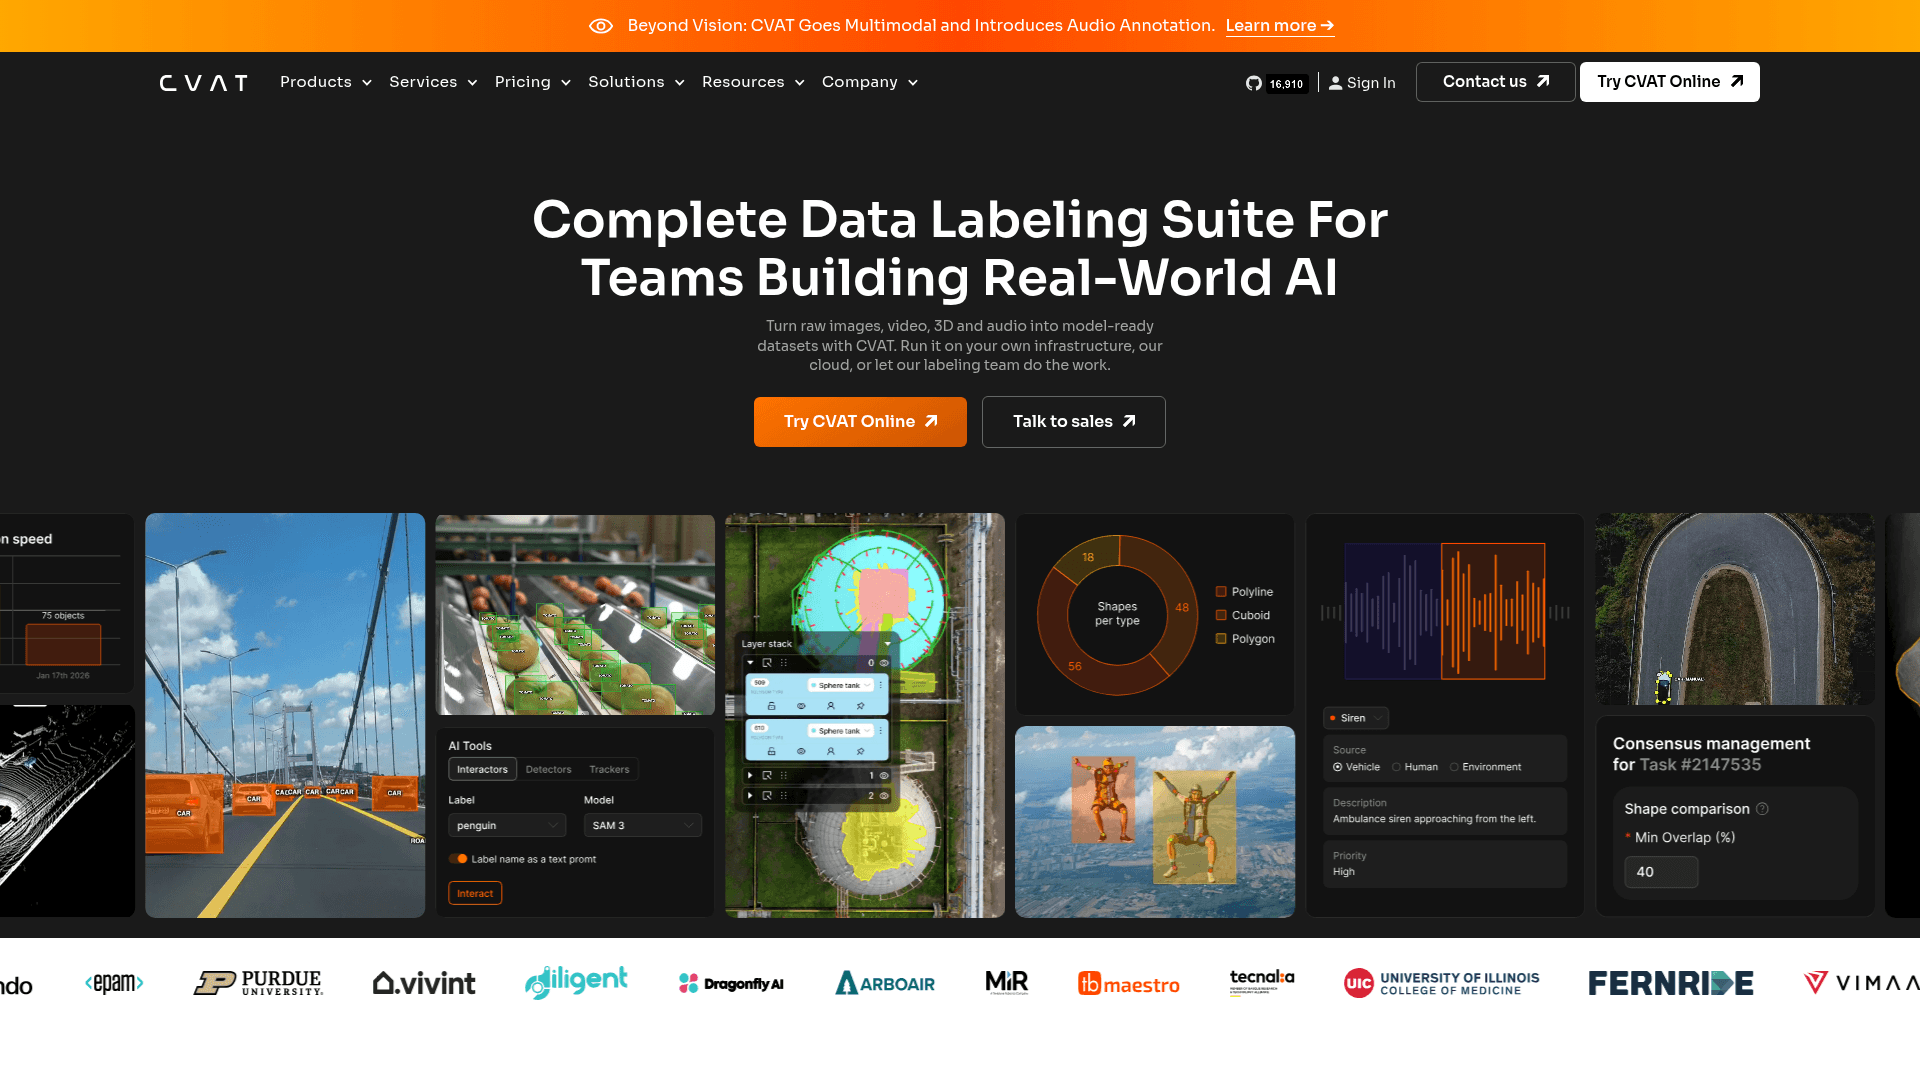Click the FERNRIDE logo

1671,984
